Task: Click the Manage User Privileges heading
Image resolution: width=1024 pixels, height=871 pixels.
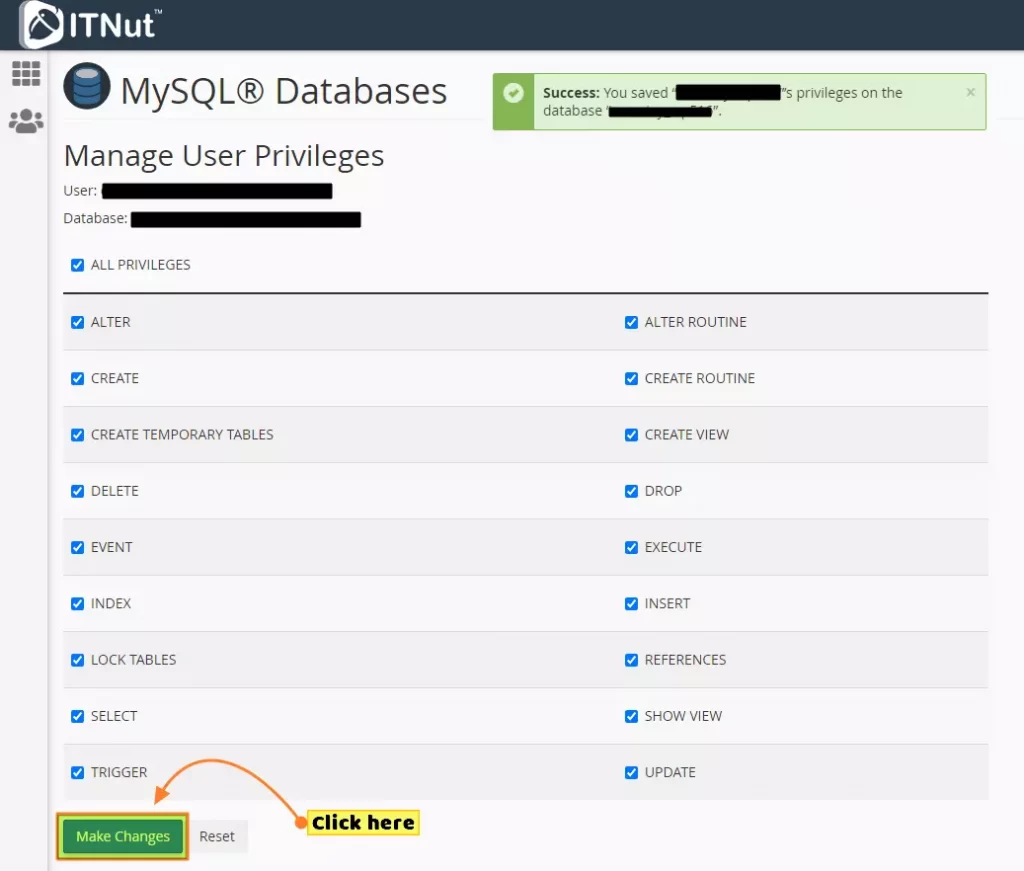Action: tap(224, 156)
